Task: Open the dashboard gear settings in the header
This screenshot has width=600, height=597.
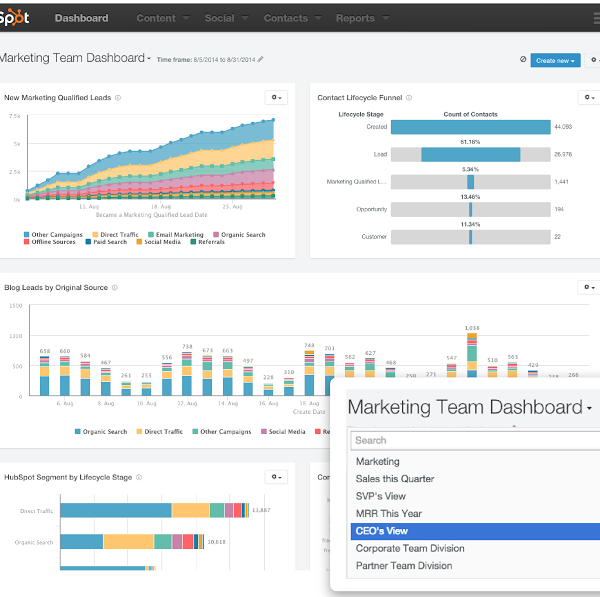Action: (593, 60)
